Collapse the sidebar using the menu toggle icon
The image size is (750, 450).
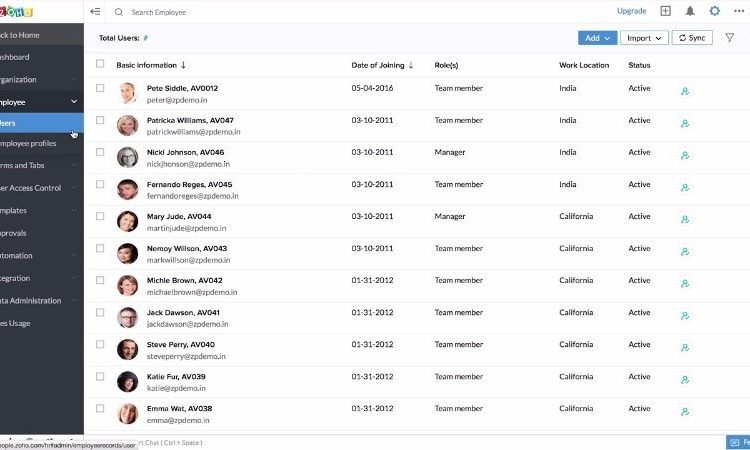(95, 12)
